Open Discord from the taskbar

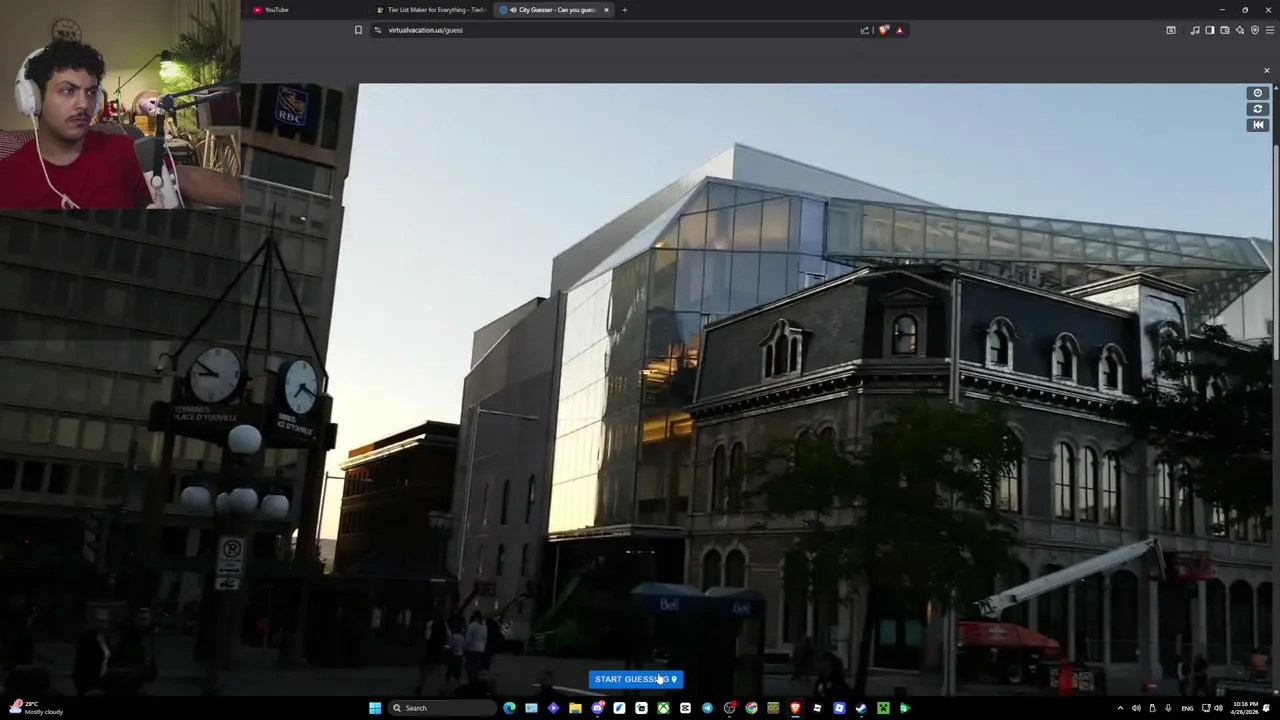597,708
